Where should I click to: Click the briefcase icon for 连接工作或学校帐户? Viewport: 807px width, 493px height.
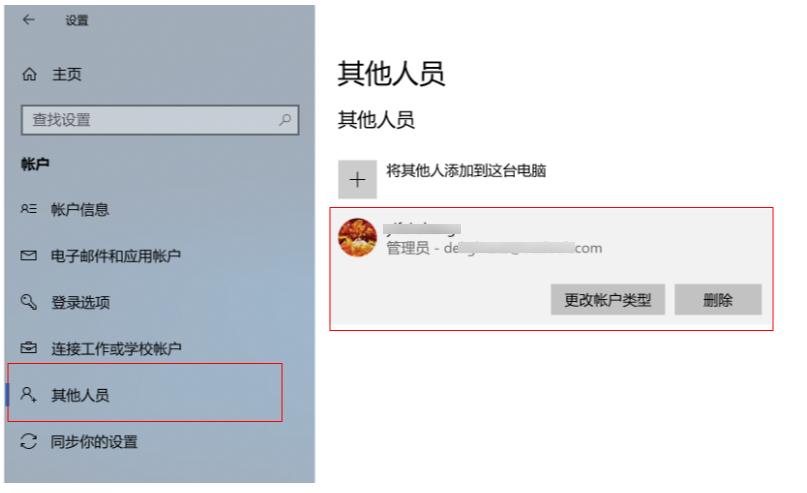point(28,348)
